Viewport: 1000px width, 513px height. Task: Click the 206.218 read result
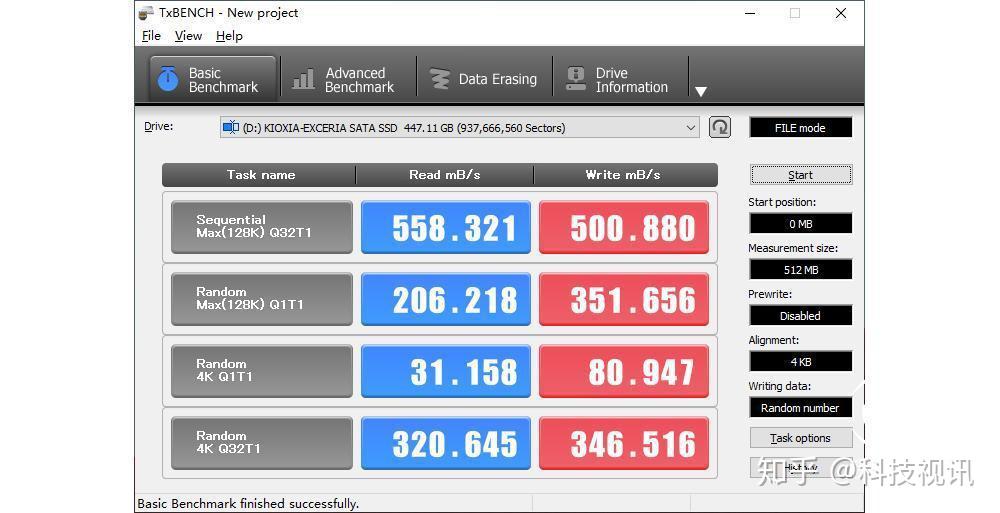click(x=446, y=299)
